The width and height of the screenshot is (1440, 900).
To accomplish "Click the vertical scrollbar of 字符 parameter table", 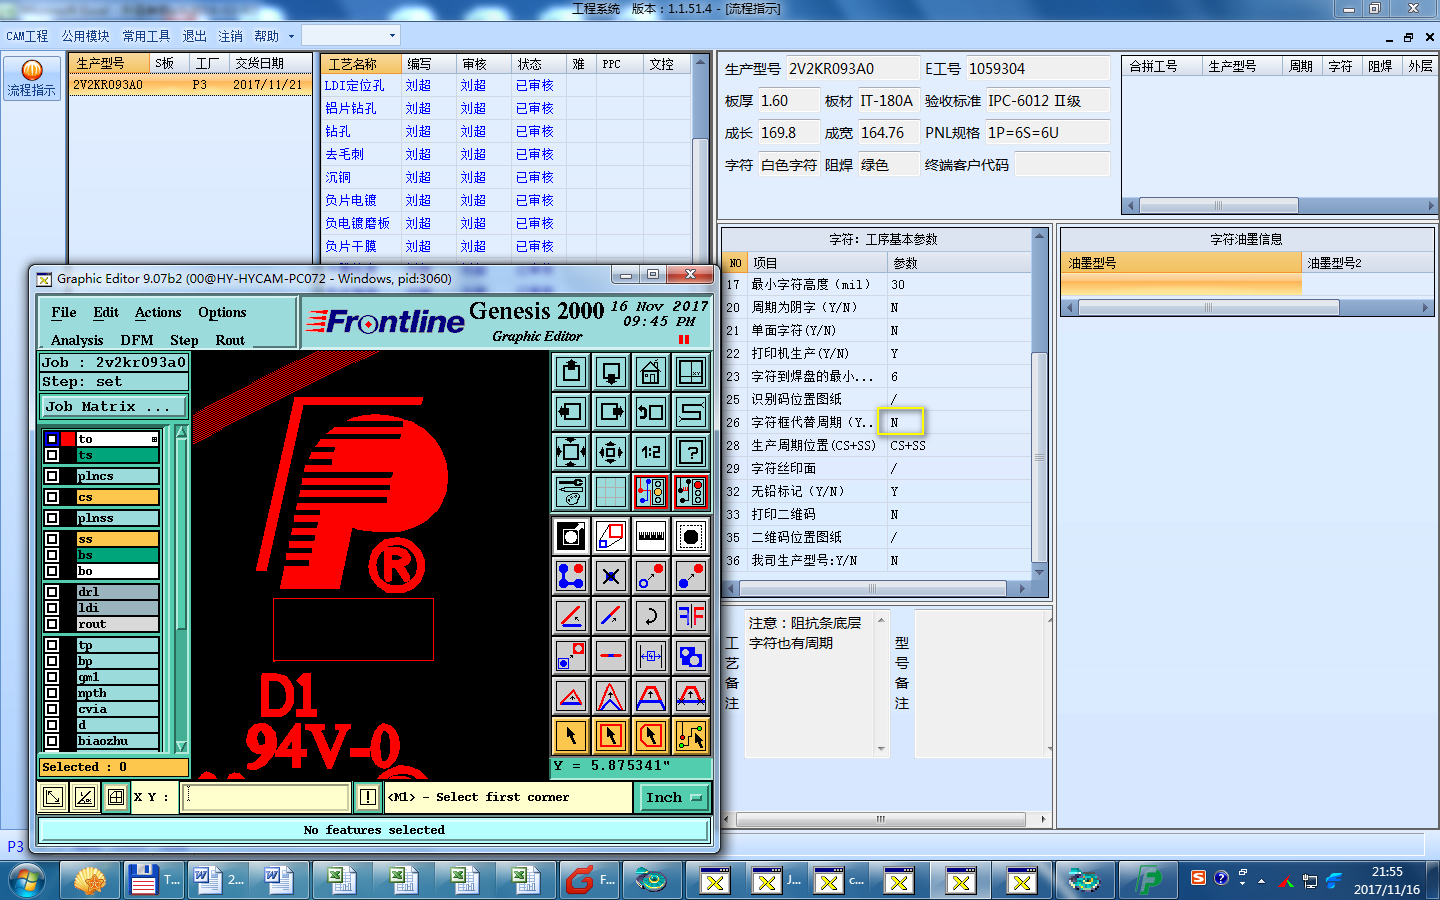I will [1040, 404].
